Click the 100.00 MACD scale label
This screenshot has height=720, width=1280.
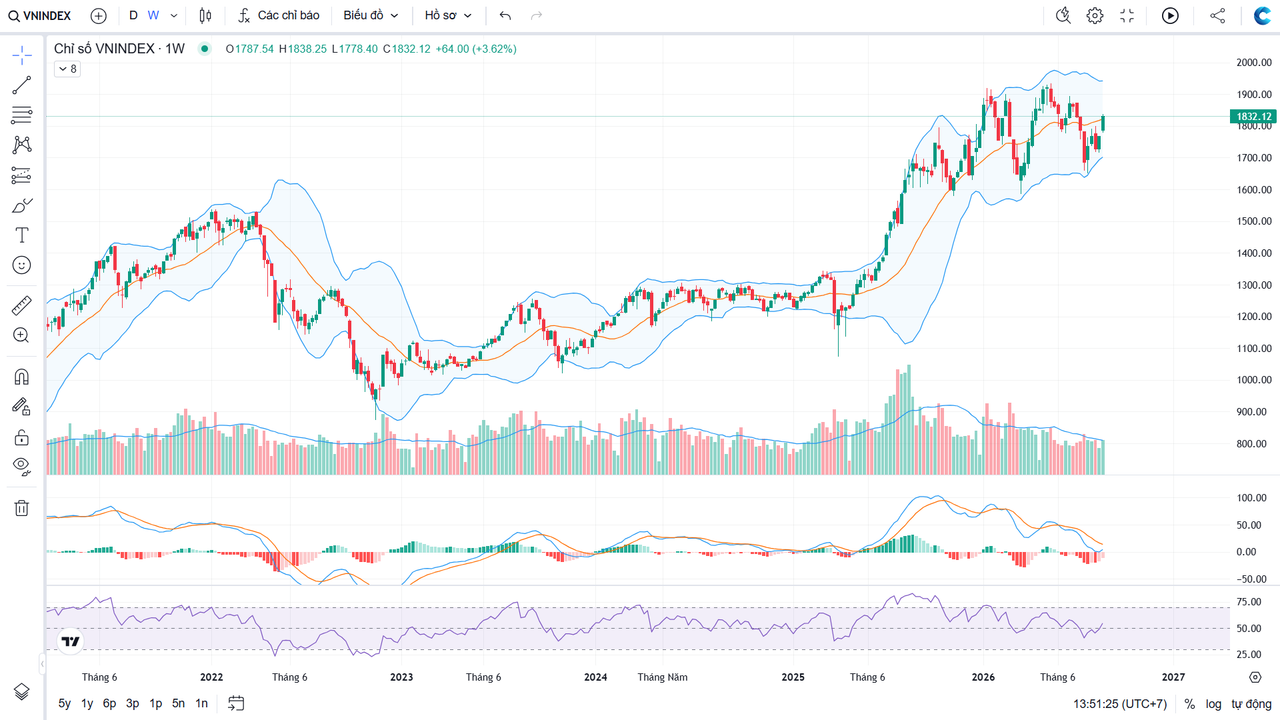pyautogui.click(x=1251, y=498)
